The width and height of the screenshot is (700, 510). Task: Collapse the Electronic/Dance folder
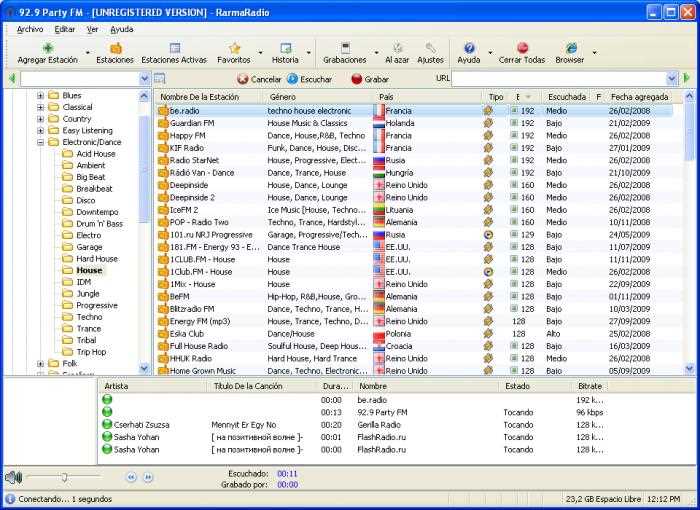[x=40, y=142]
